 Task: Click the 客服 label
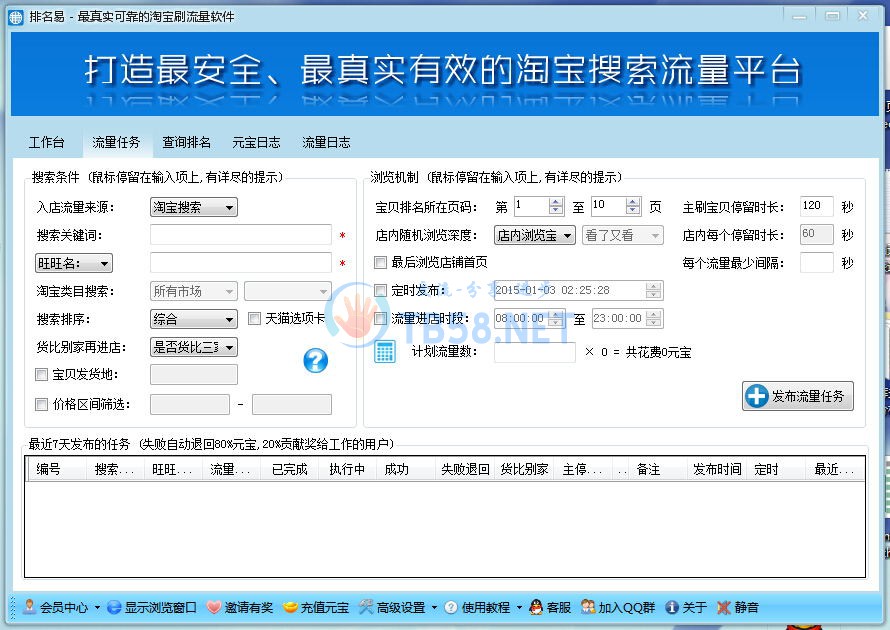[559, 608]
